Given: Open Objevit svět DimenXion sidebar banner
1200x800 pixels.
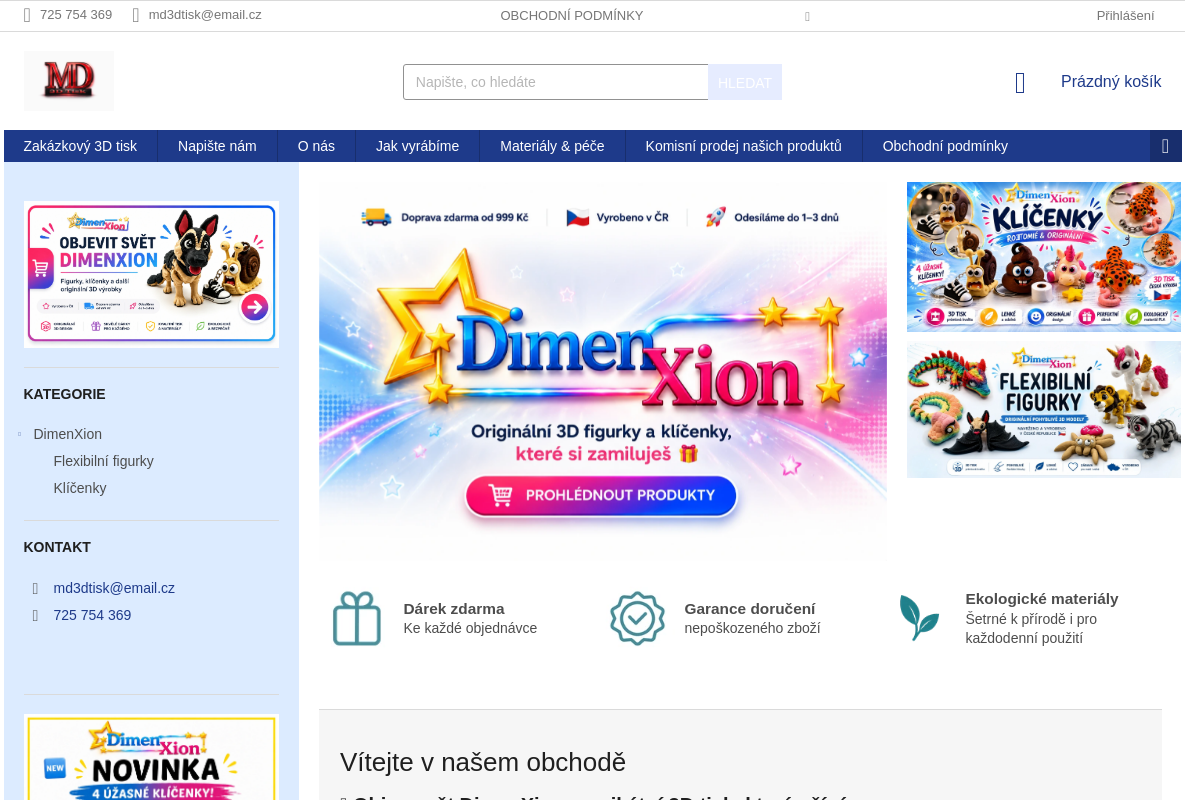Looking at the screenshot, I should pyautogui.click(x=151, y=274).
